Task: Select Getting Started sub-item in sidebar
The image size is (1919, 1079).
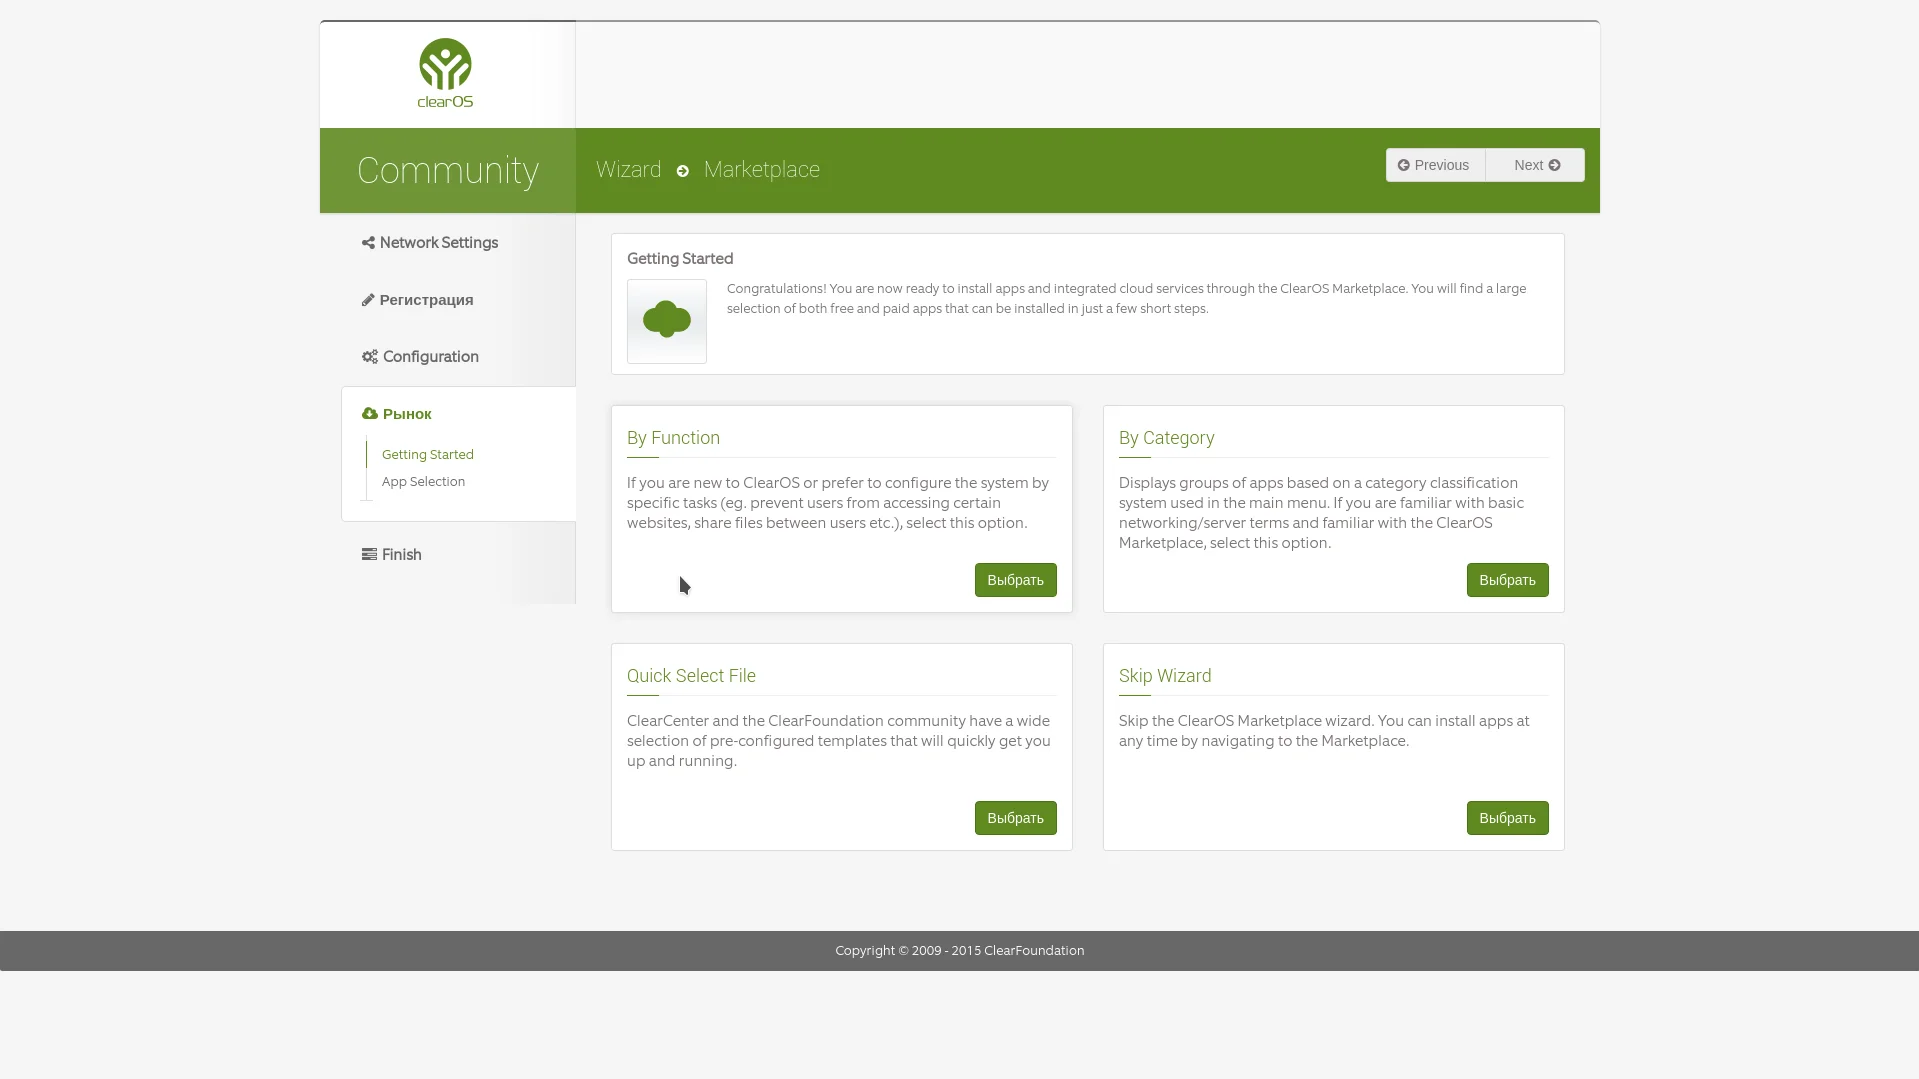Action: click(x=428, y=455)
